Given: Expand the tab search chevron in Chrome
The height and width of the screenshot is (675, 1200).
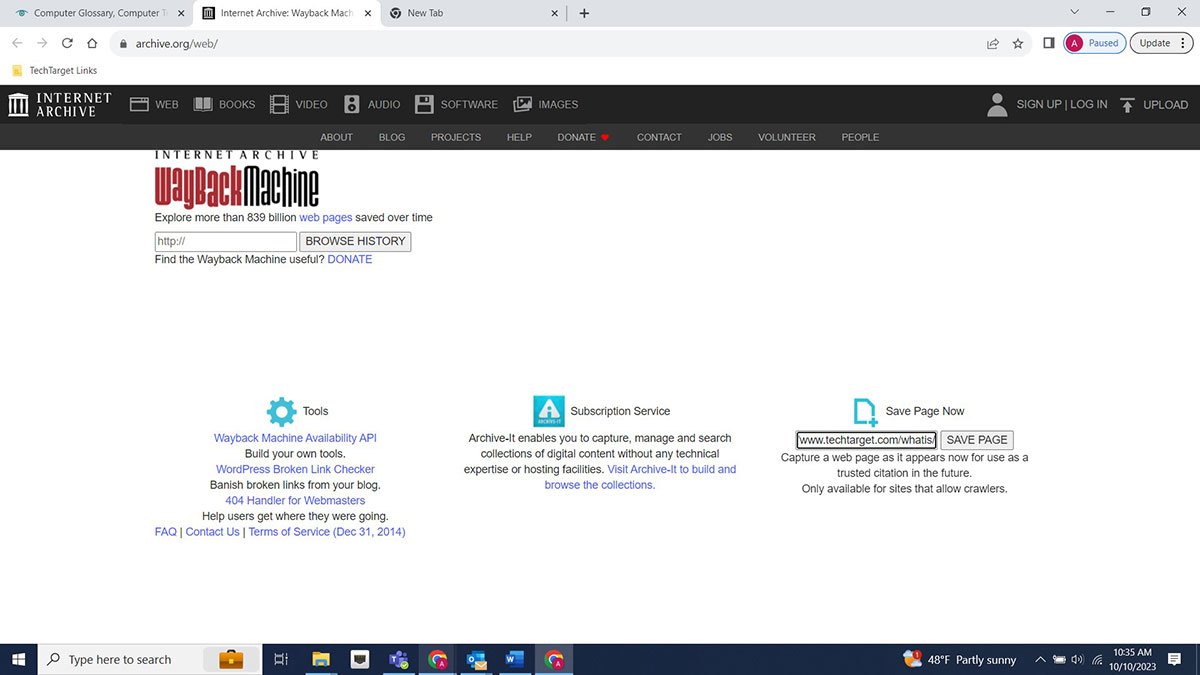Looking at the screenshot, I should pos(1074,13).
